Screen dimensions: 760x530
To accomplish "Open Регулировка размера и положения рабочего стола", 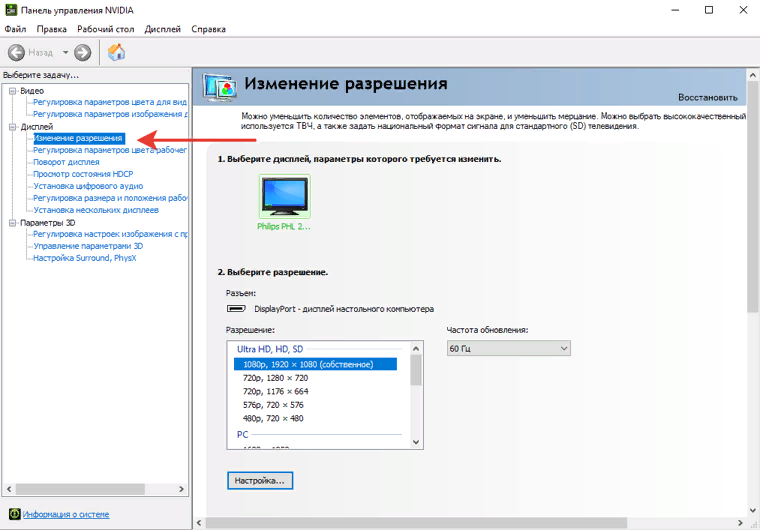I will [110, 198].
